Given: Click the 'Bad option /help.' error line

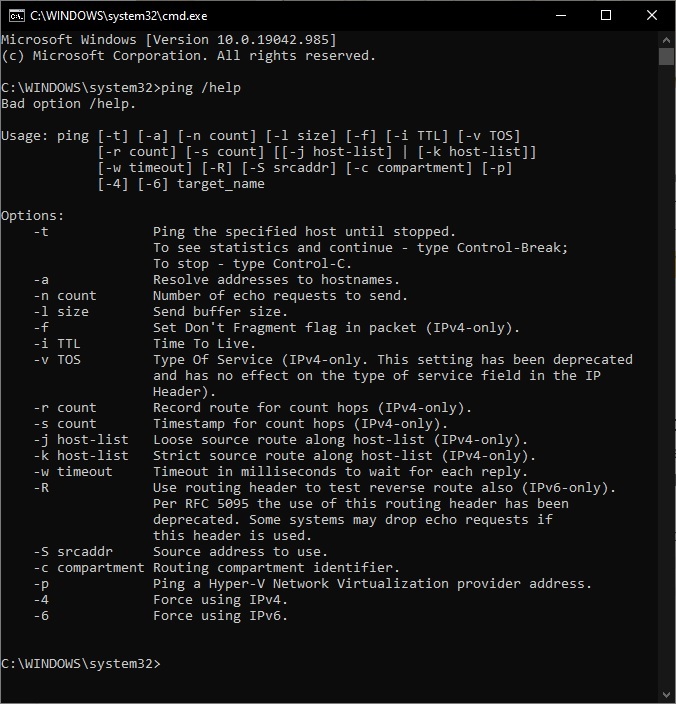Looking at the screenshot, I should [x=68, y=104].
